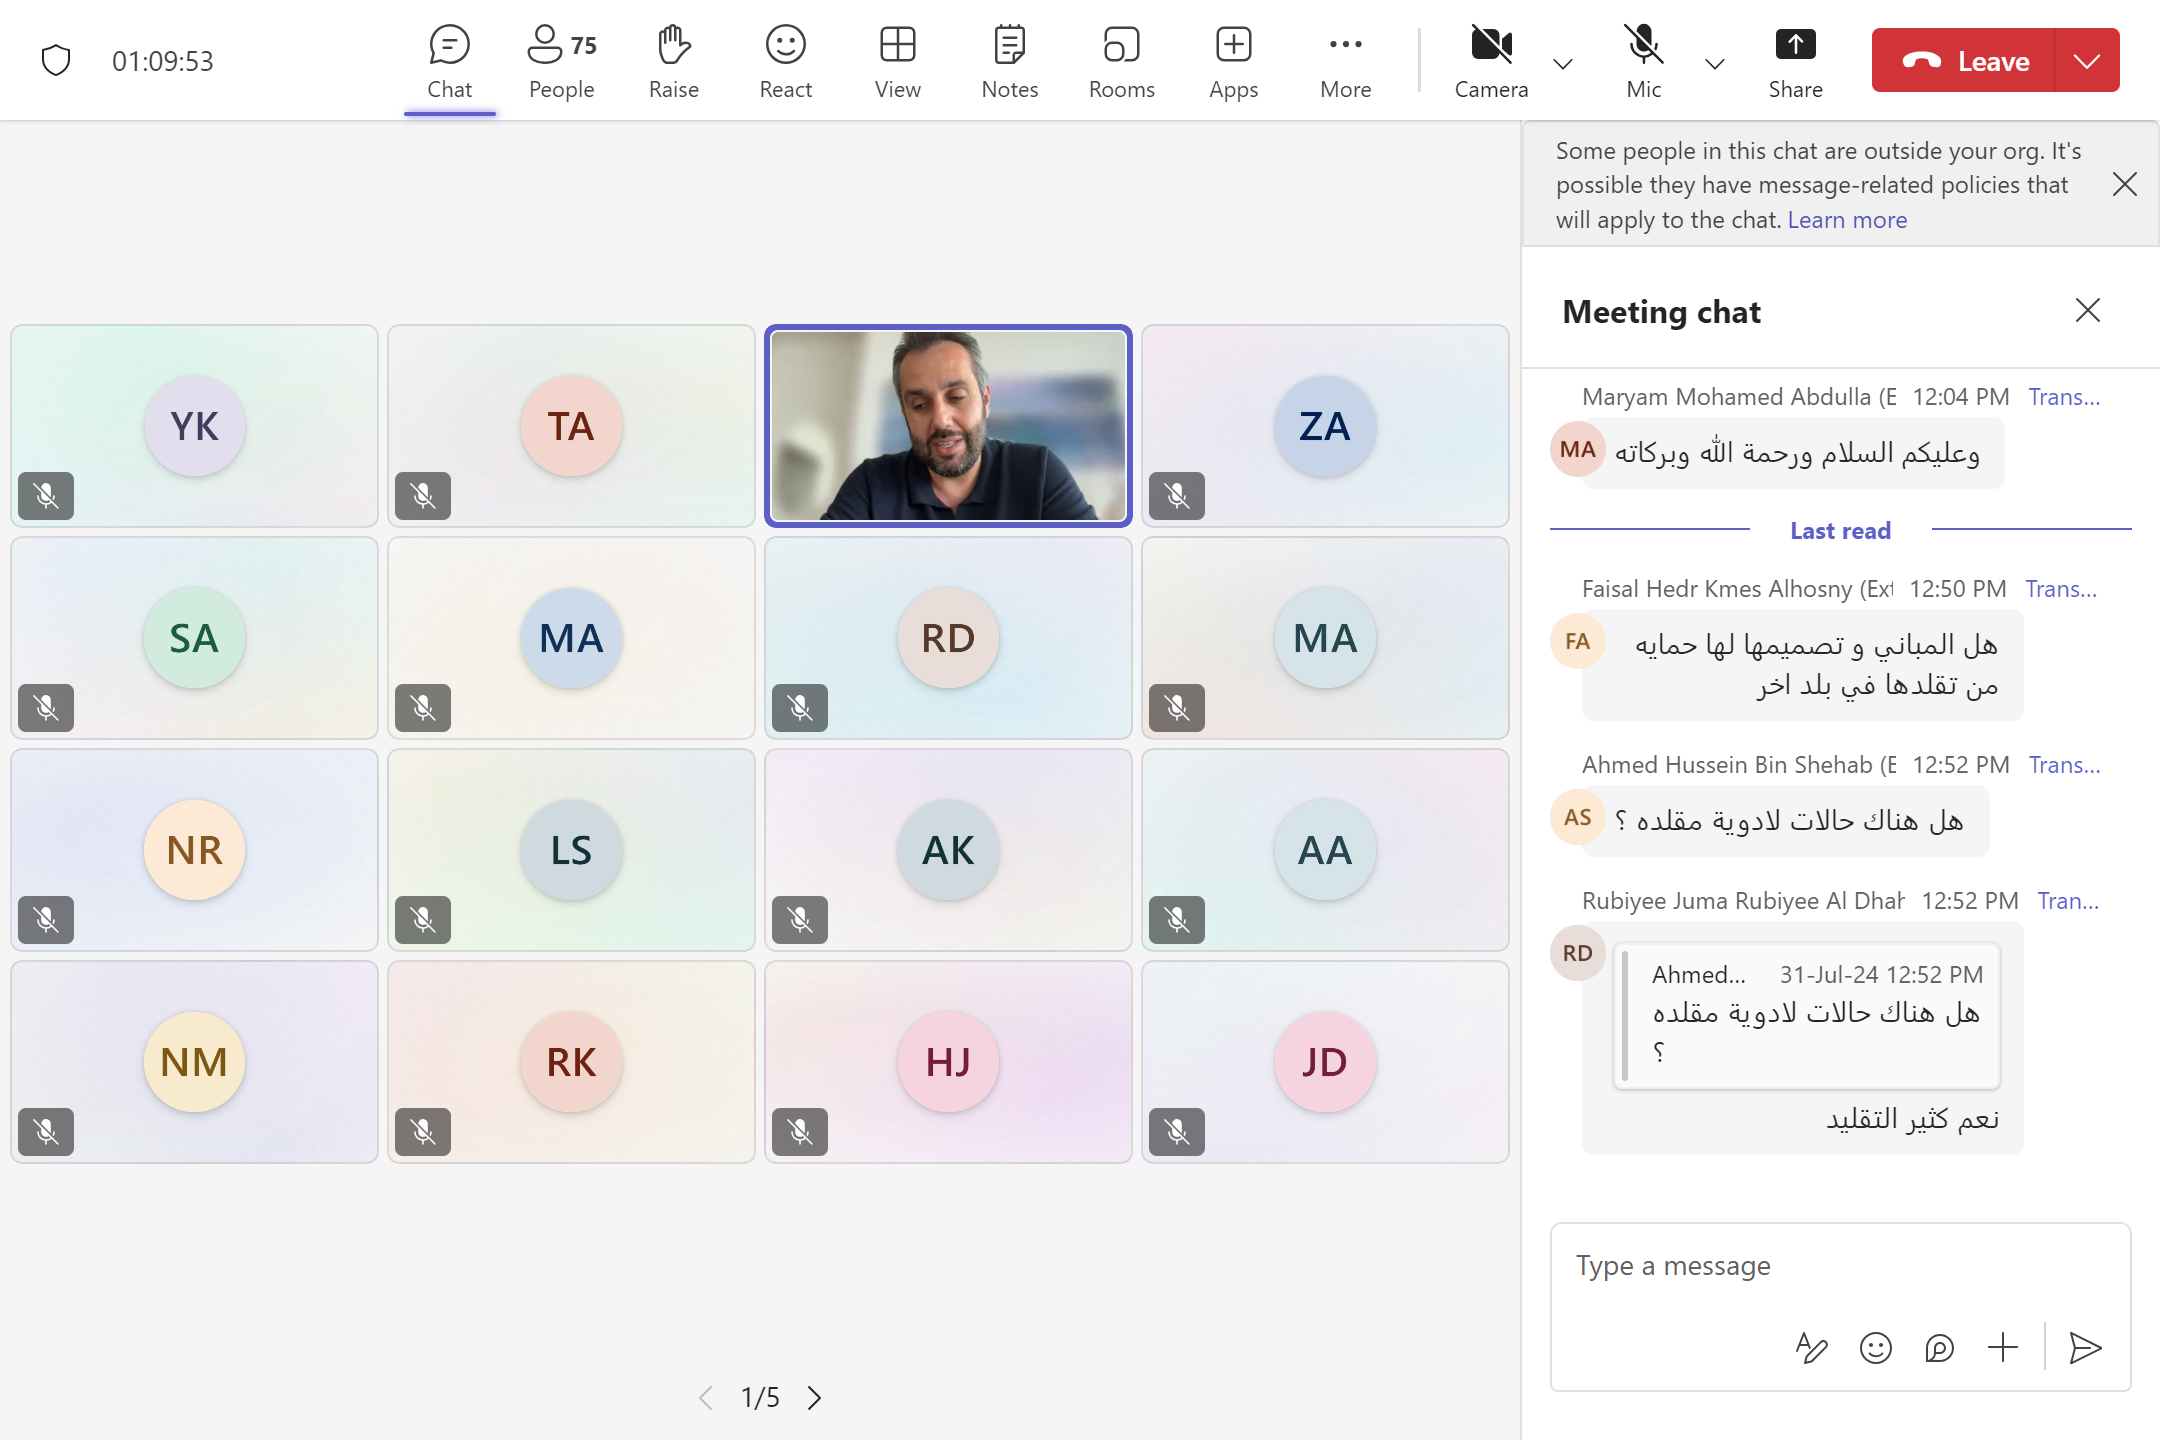Click the red Leave button

[x=1964, y=61]
